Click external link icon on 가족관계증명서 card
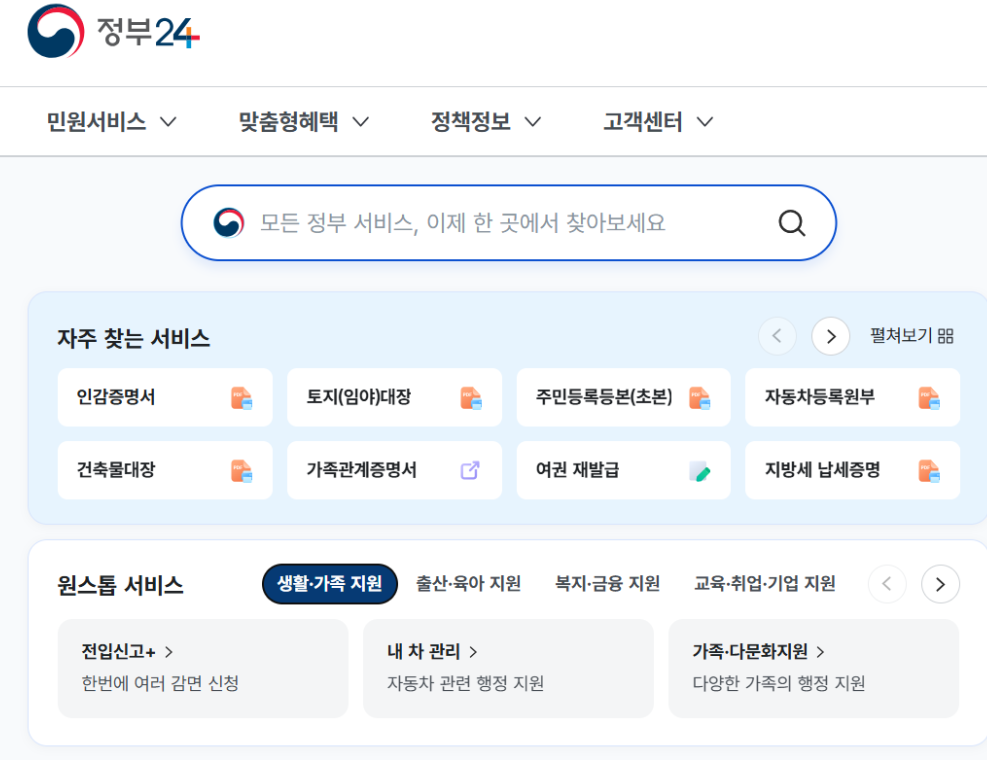This screenshot has height=765, width=987. pyautogui.click(x=470, y=470)
